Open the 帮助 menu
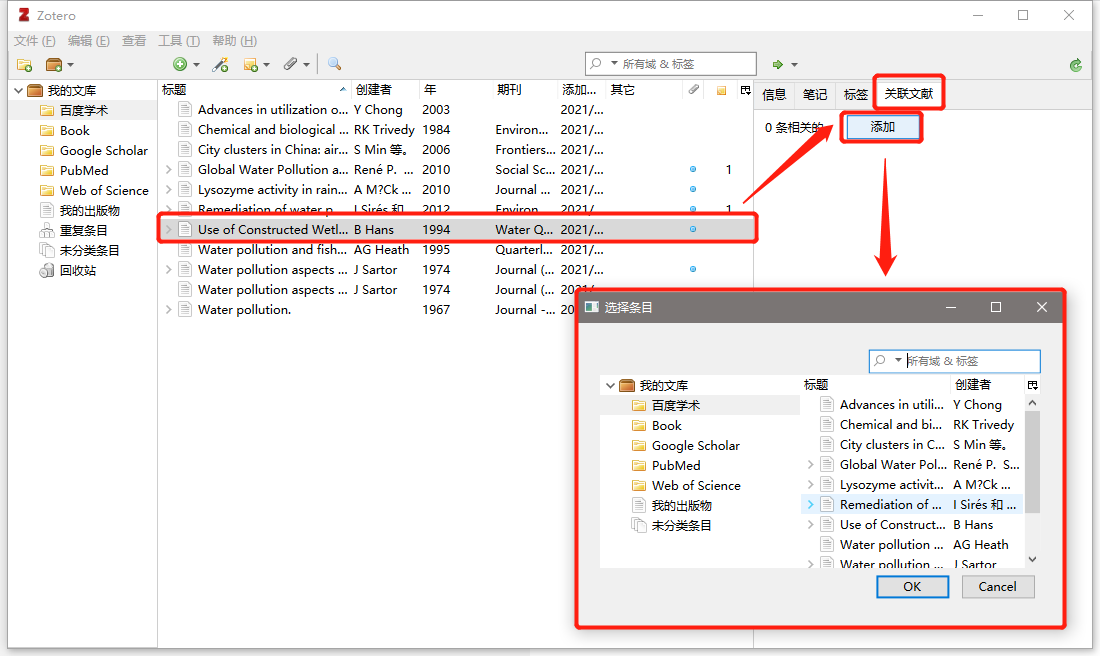 click(234, 41)
